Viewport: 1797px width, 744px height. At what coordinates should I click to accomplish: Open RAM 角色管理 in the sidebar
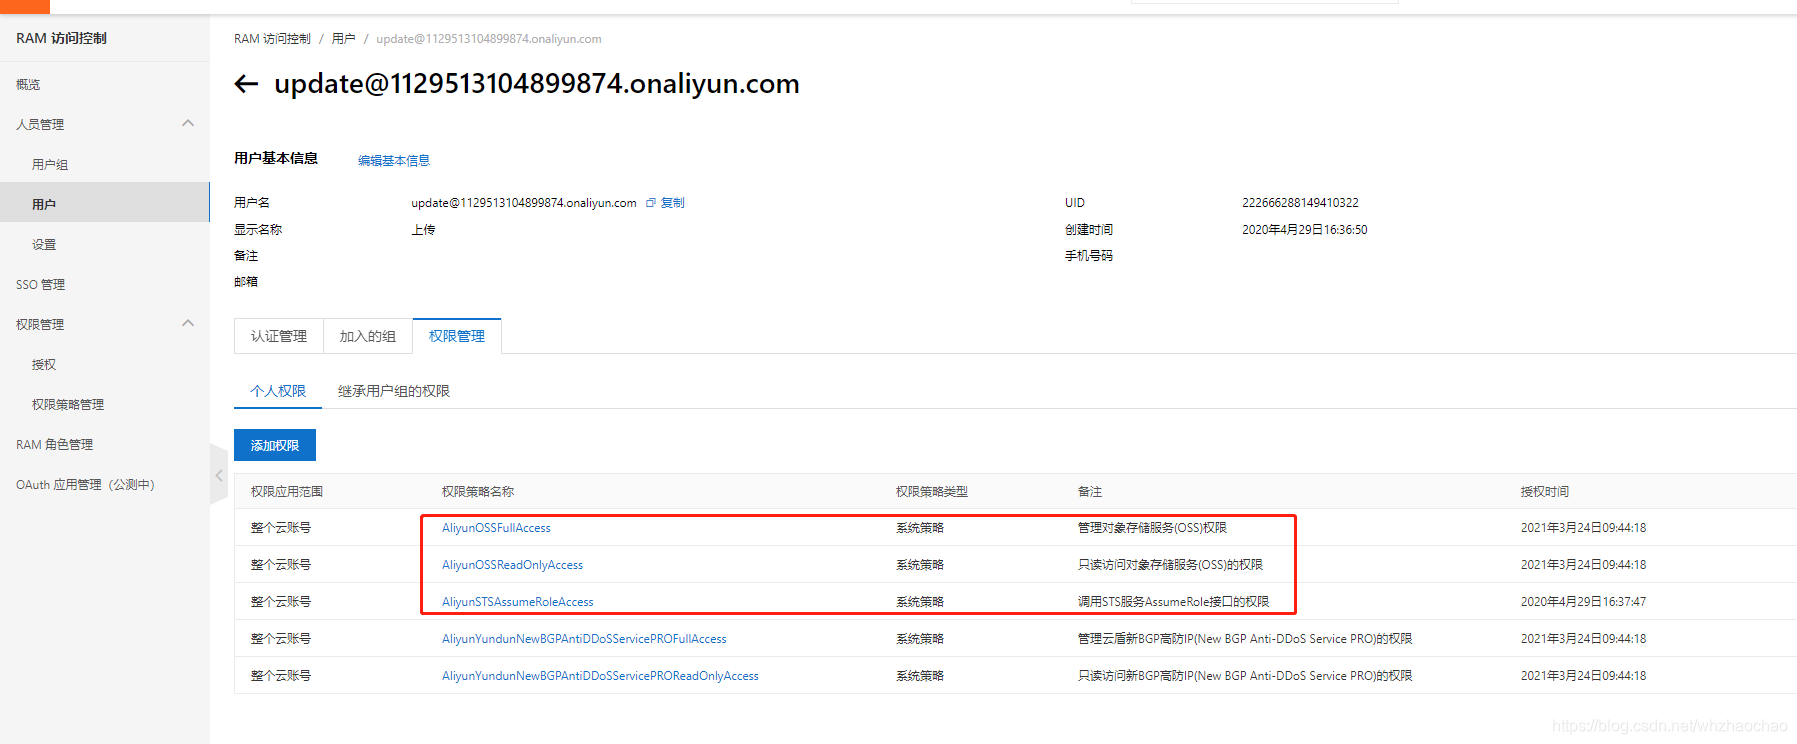tap(54, 445)
